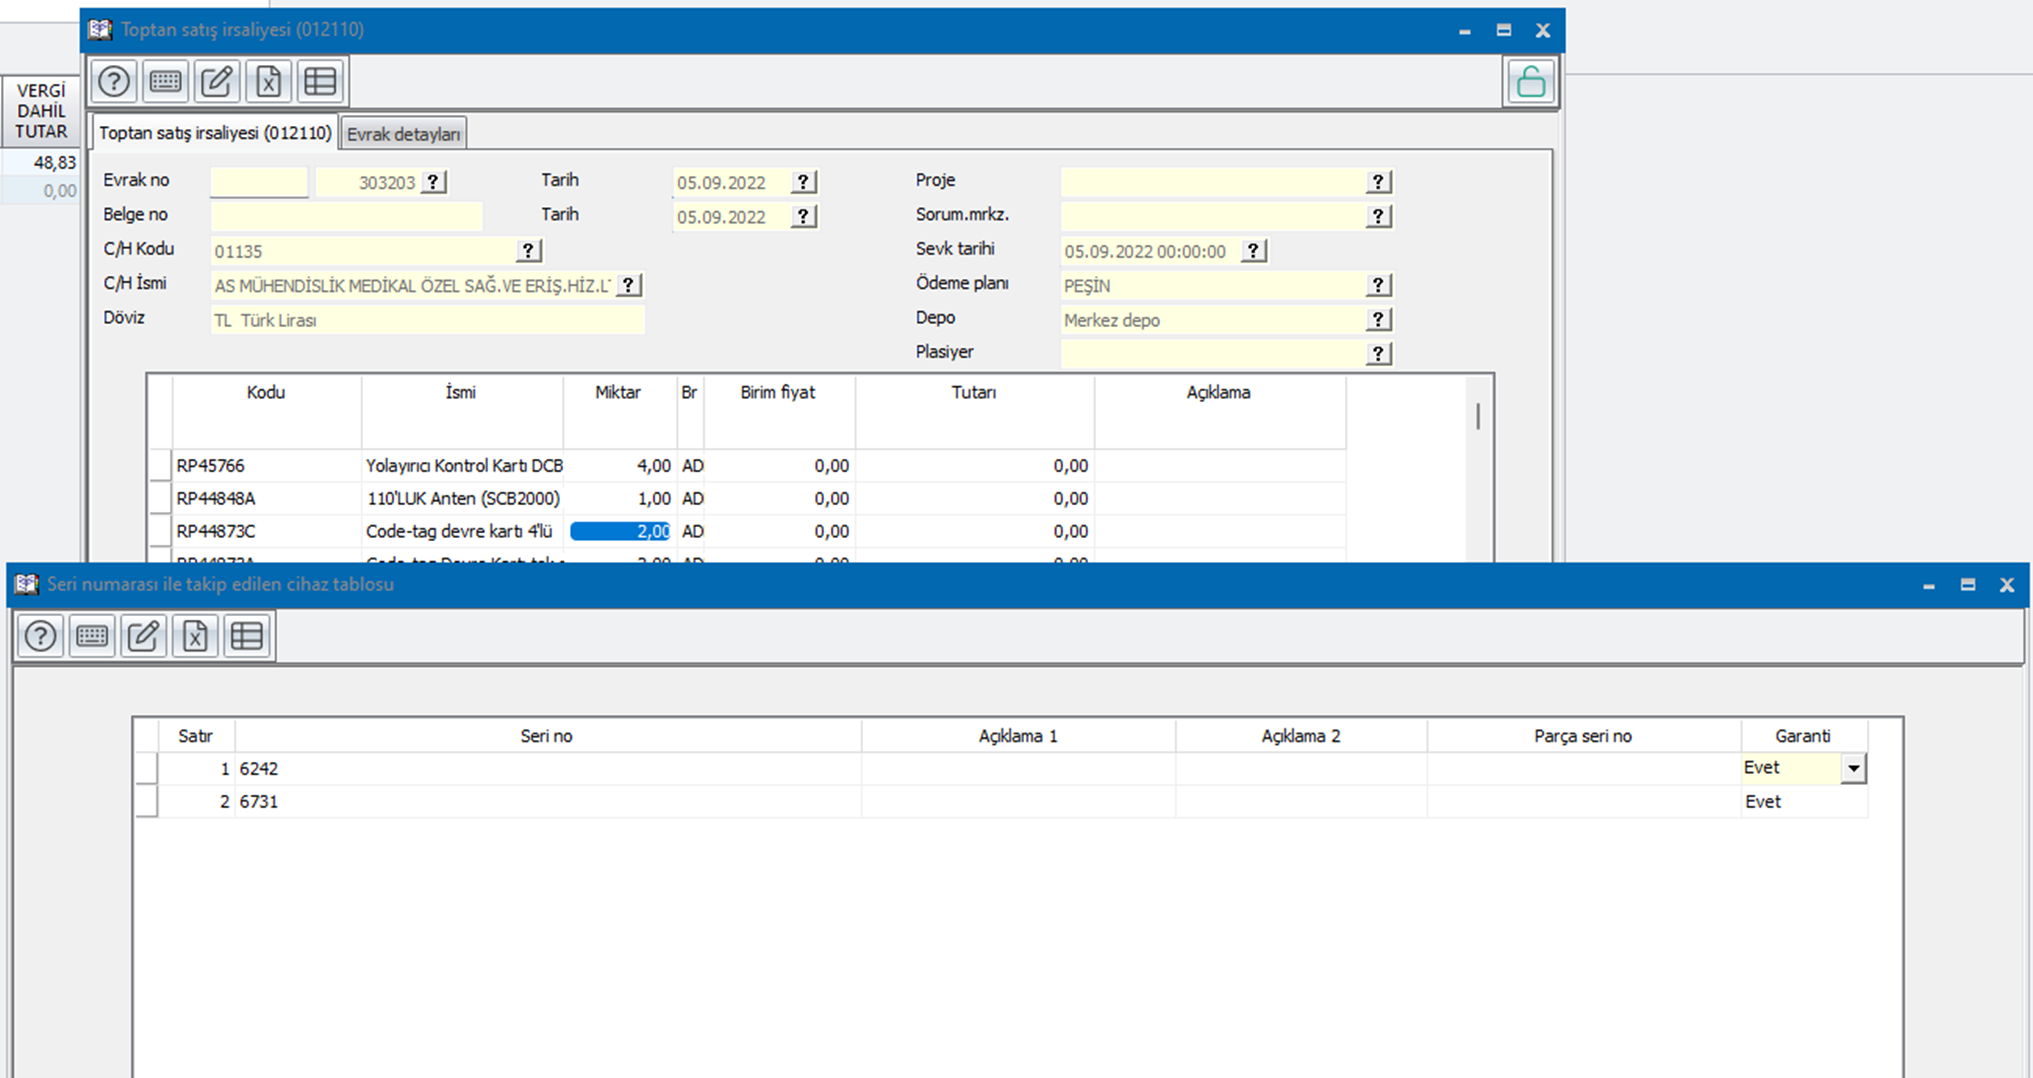Select row marker for RP45766 line

click(x=160, y=466)
